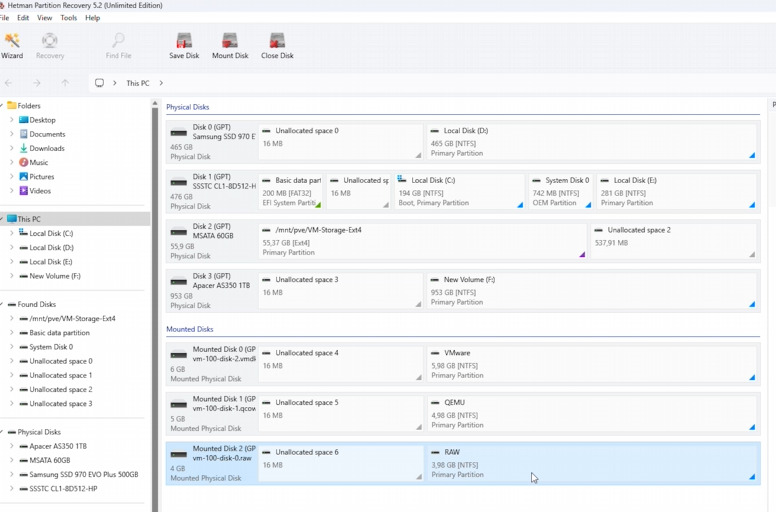Expand Documents tree node
The image size is (776, 512).
pos(11,134)
